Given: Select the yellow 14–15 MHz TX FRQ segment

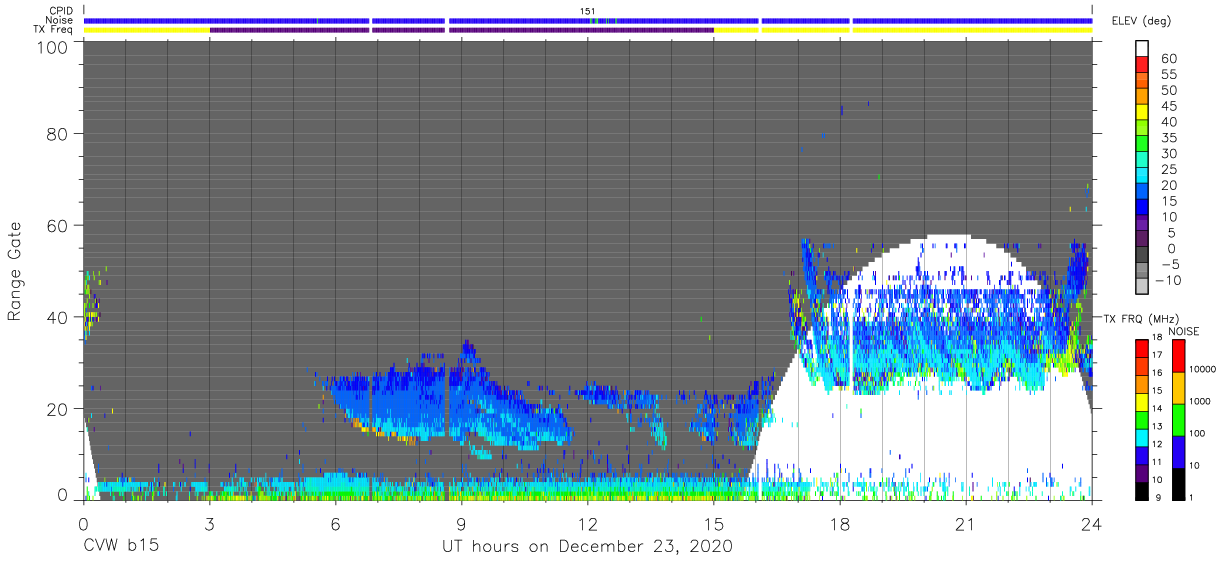Looking at the screenshot, I should (x=1143, y=402).
